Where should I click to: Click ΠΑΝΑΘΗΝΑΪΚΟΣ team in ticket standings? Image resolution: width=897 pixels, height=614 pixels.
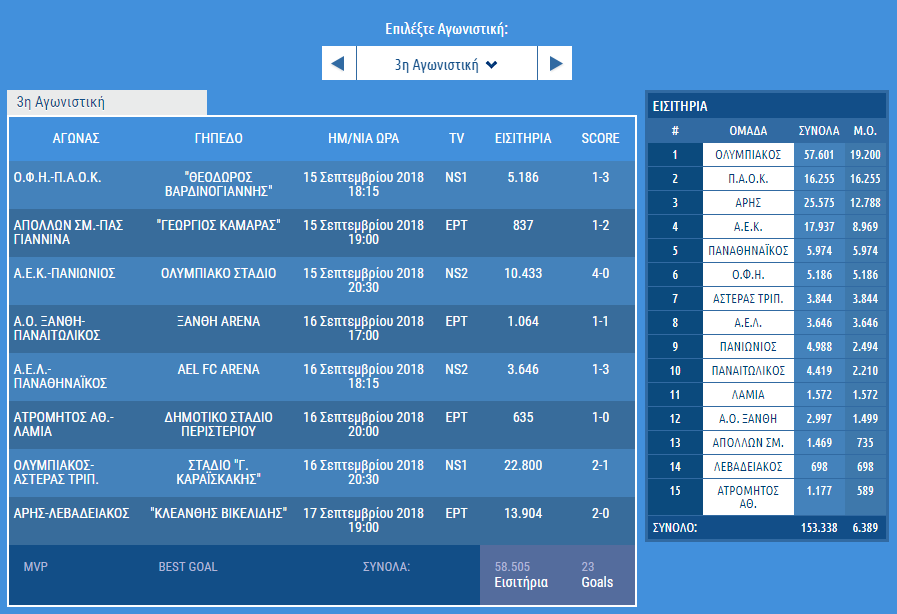coord(748,250)
